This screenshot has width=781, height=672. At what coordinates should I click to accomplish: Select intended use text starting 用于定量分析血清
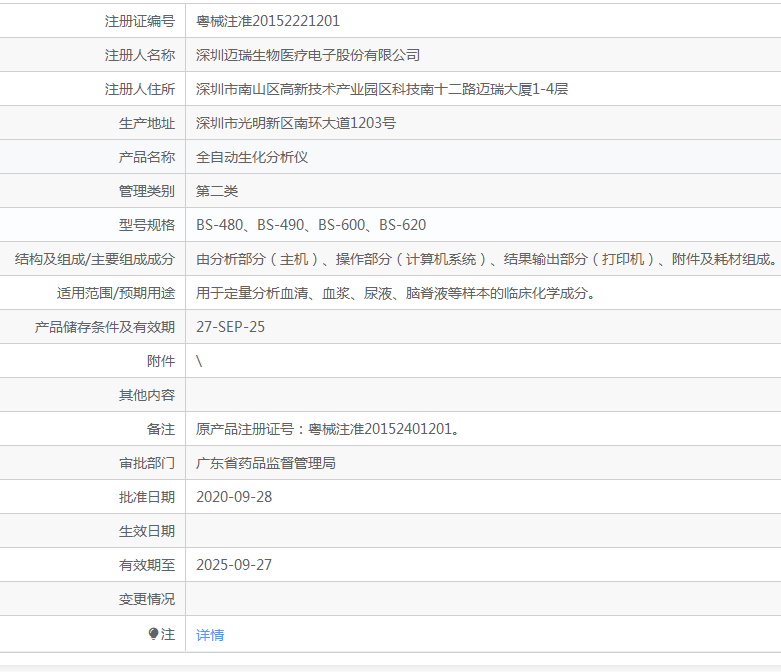[x=396, y=293]
